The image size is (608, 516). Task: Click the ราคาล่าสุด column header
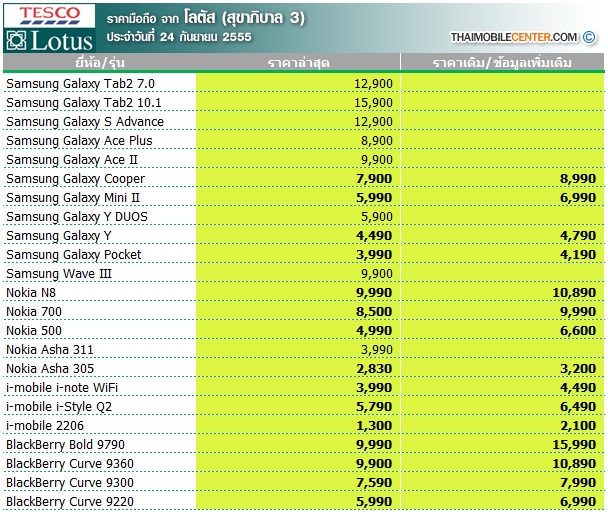click(x=298, y=62)
